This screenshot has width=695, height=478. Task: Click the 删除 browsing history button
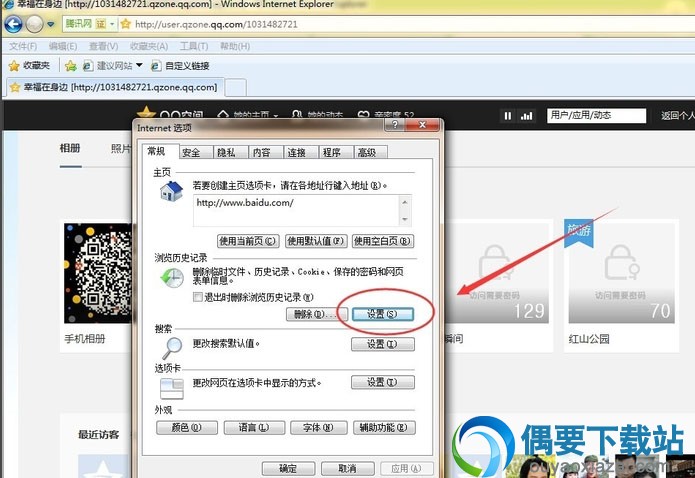coord(315,314)
